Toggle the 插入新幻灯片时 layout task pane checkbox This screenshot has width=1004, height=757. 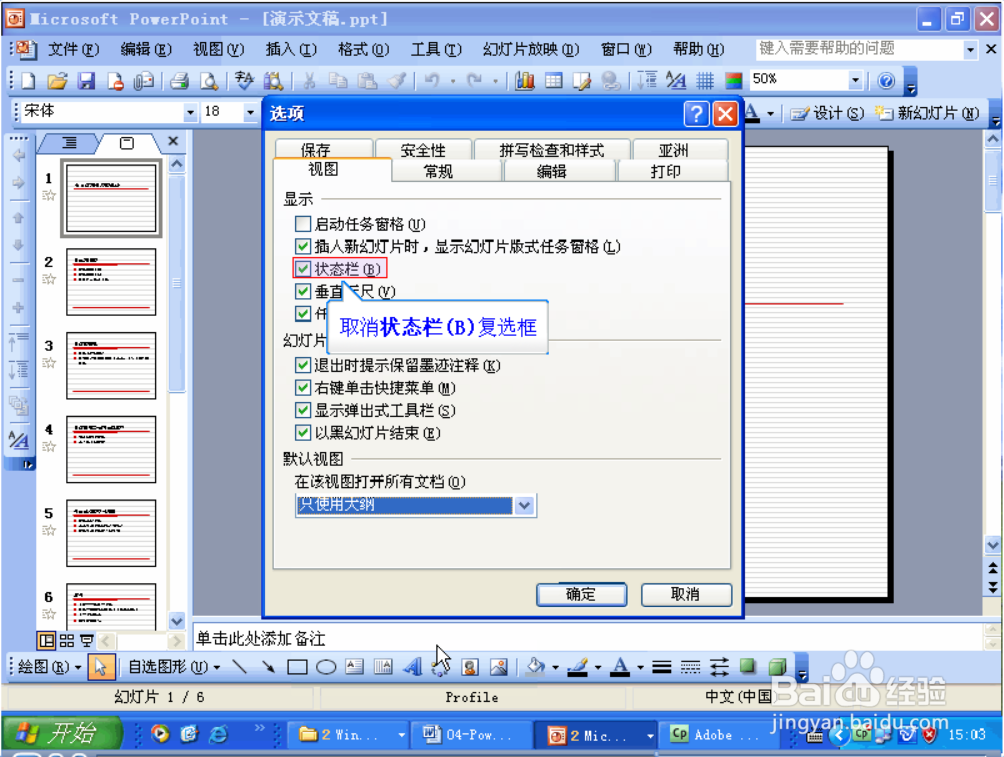(x=302, y=247)
